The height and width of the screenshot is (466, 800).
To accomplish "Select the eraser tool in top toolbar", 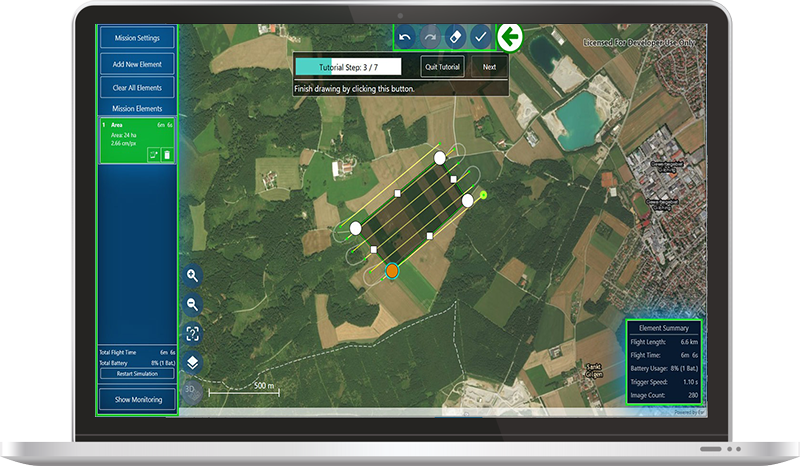I will 455,37.
